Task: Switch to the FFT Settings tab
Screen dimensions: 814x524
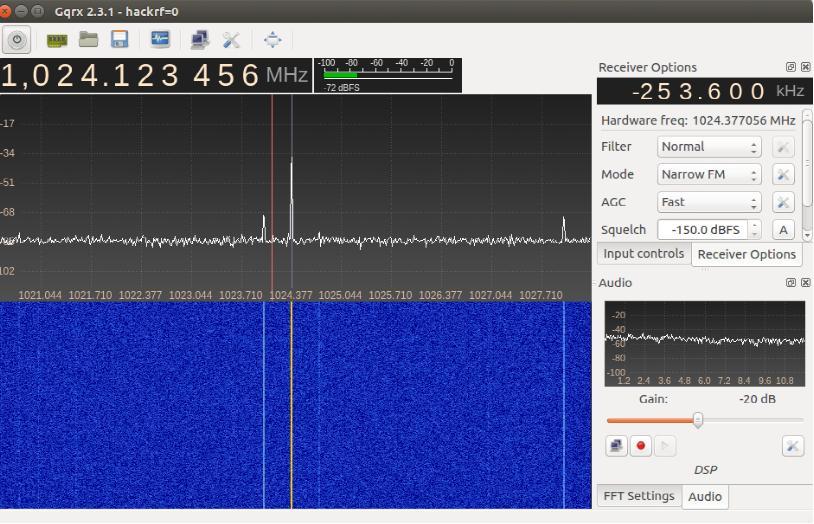Action: tap(638, 496)
